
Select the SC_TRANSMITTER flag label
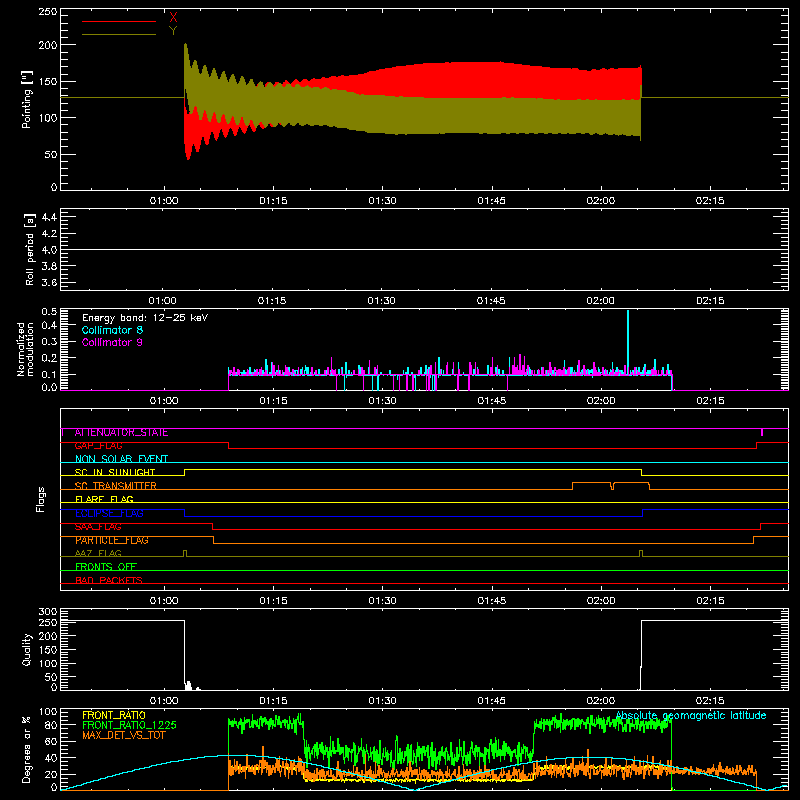116,486
